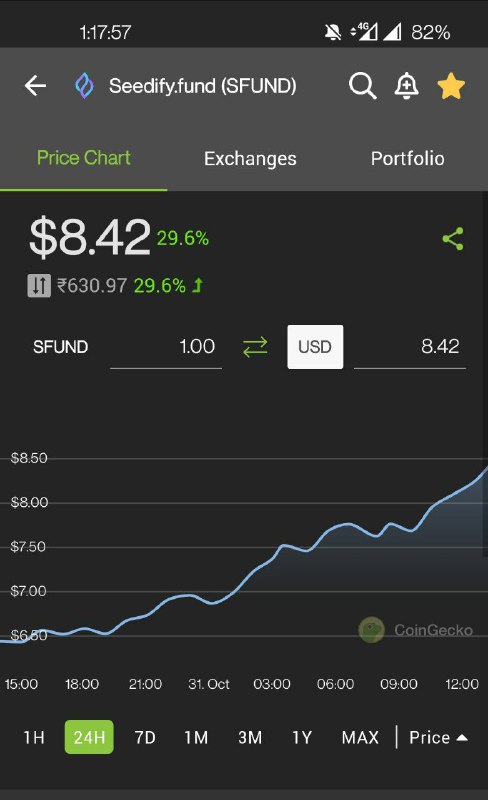Choose the MAX chart range
The height and width of the screenshot is (800, 488).
[360, 737]
